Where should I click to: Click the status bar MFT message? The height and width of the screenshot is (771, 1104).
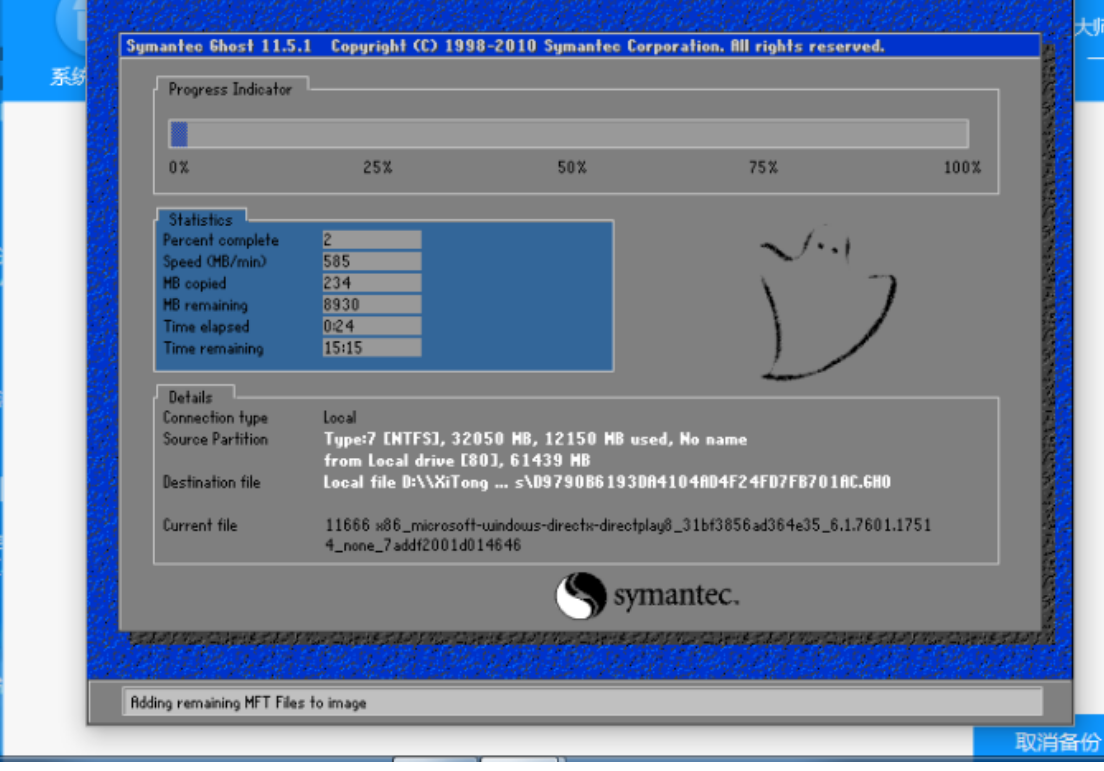tap(248, 703)
